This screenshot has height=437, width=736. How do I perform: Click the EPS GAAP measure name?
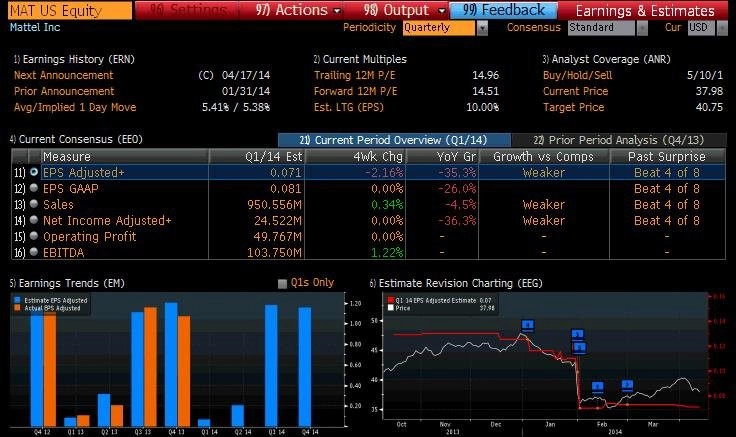click(71, 189)
